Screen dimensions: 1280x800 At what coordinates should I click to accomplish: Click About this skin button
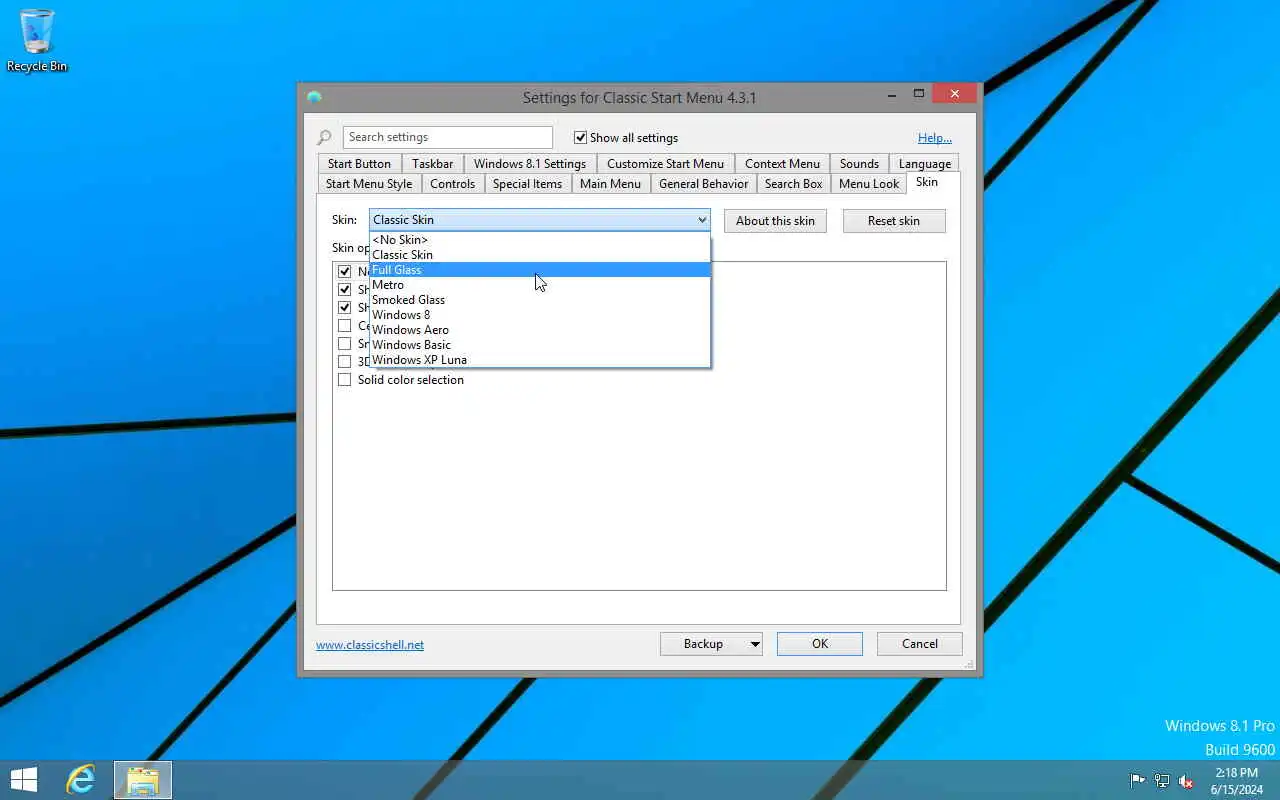(x=775, y=221)
